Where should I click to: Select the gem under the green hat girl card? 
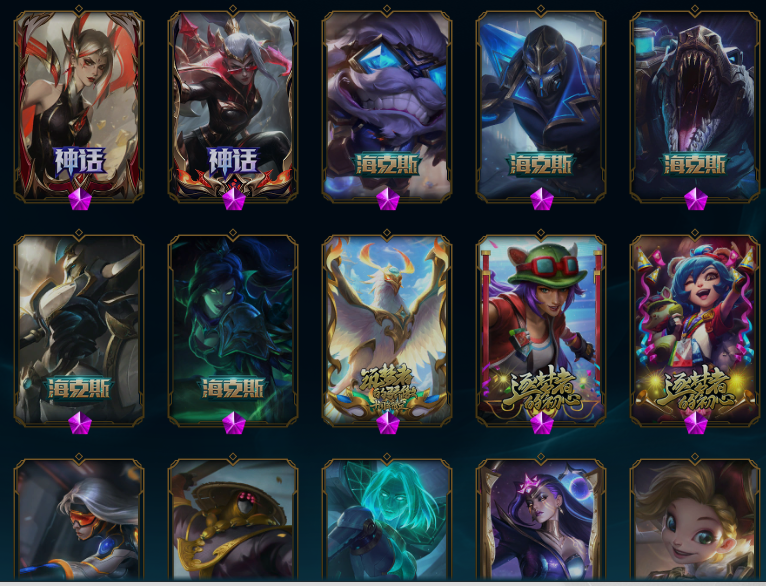coord(542,423)
